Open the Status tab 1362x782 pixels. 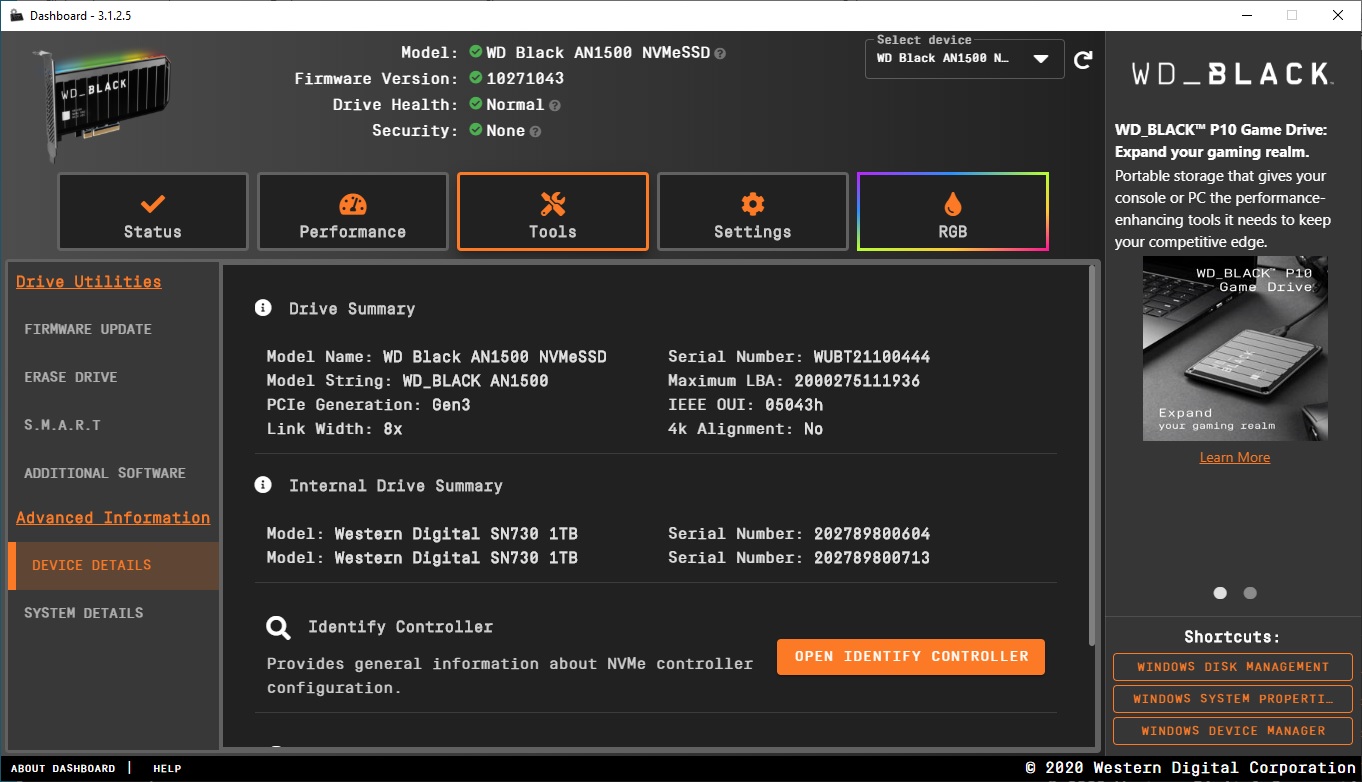(153, 211)
